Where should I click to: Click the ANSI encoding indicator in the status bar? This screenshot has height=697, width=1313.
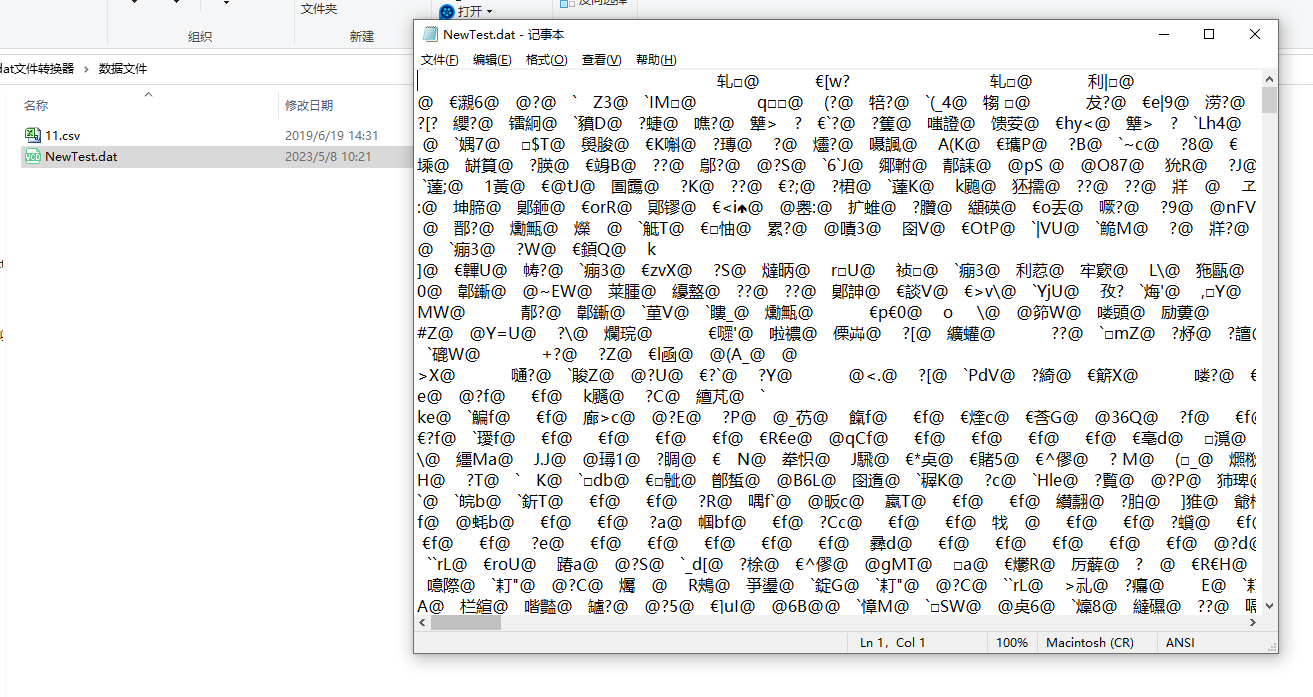pyautogui.click(x=1179, y=642)
